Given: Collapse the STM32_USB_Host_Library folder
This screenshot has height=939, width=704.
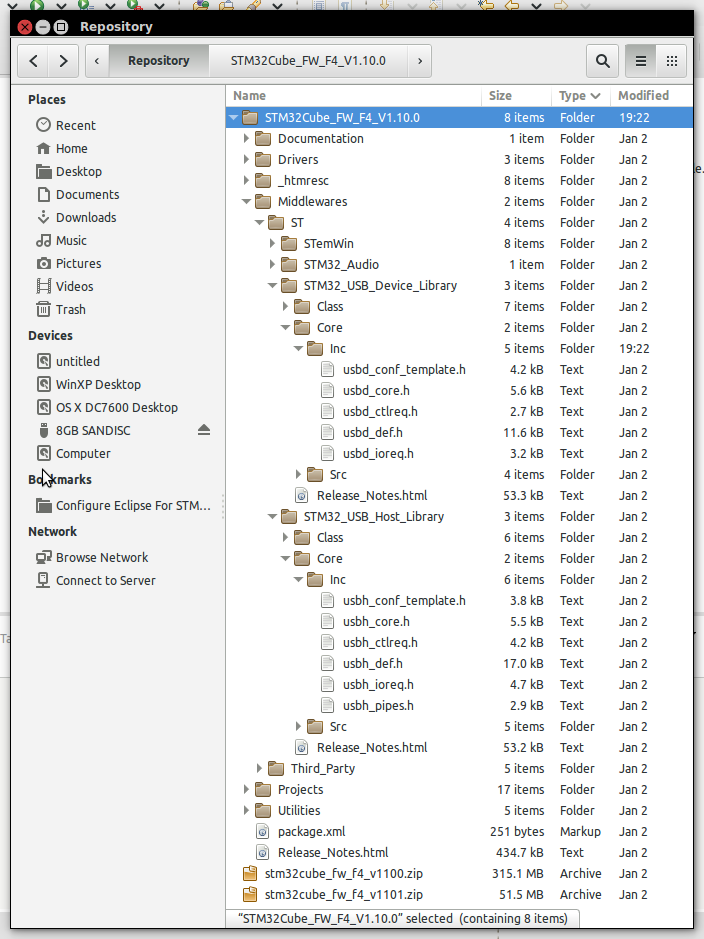Looking at the screenshot, I should [273, 517].
